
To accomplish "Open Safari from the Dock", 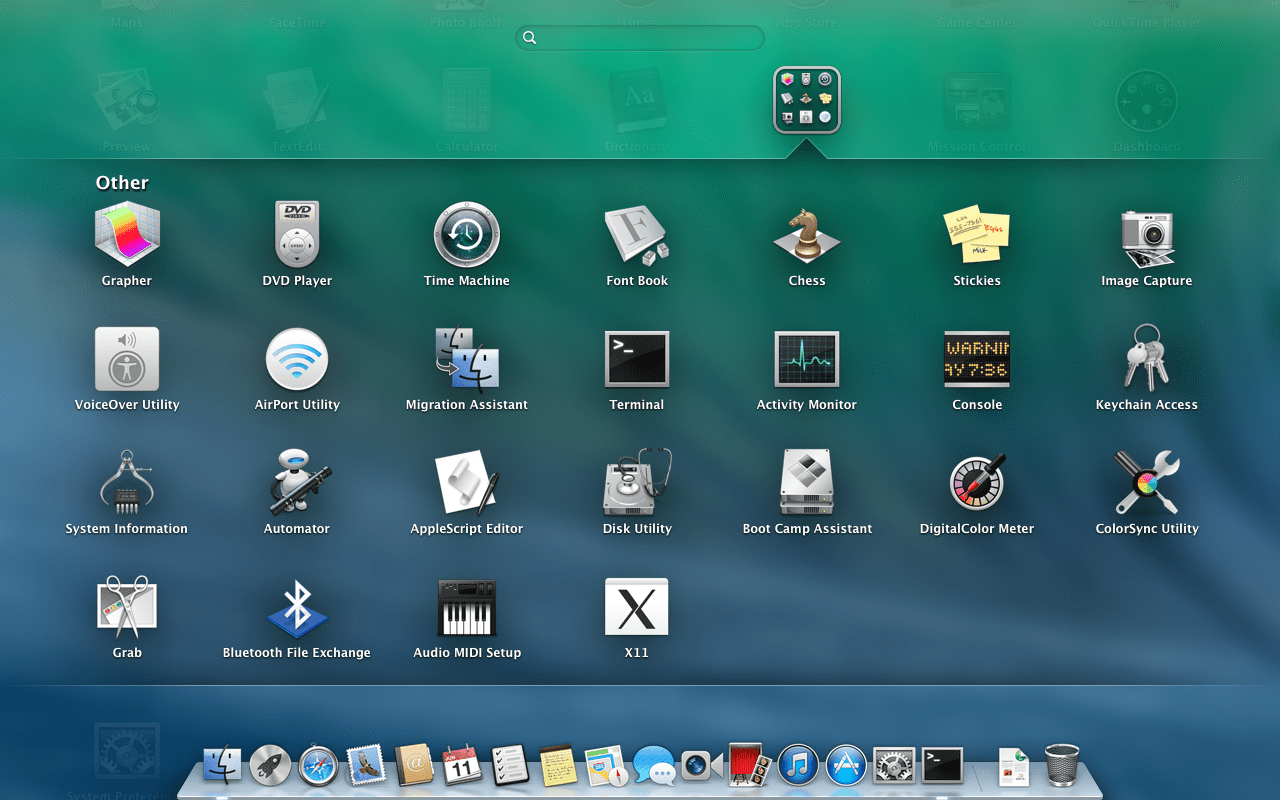I will (318, 766).
